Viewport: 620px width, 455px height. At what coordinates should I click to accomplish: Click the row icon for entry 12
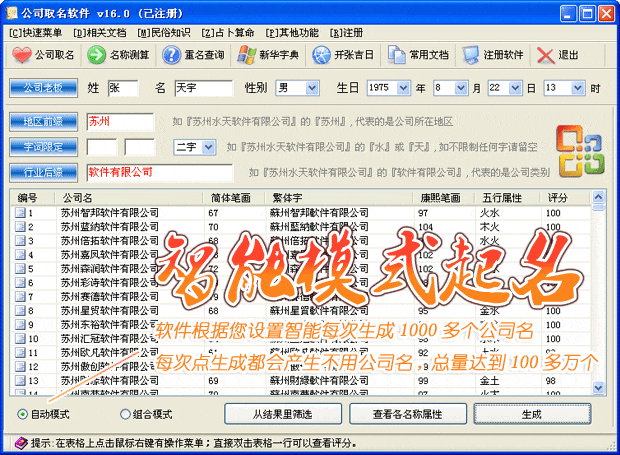20,366
